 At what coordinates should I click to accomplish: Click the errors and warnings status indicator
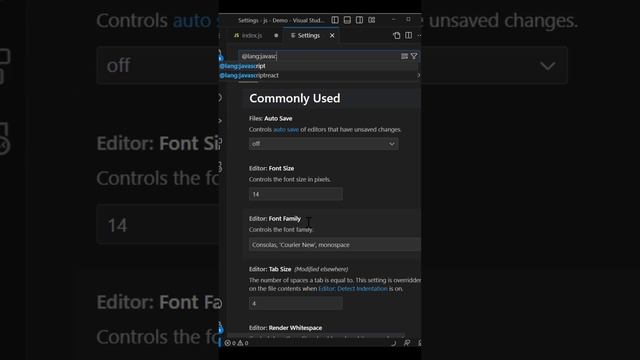237,343
